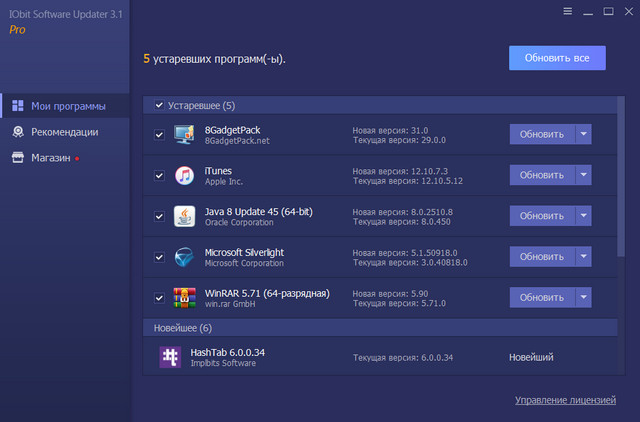Expand dropdown arrow next to 8GadgetPack Обновить
640x422 pixels.
click(583, 134)
